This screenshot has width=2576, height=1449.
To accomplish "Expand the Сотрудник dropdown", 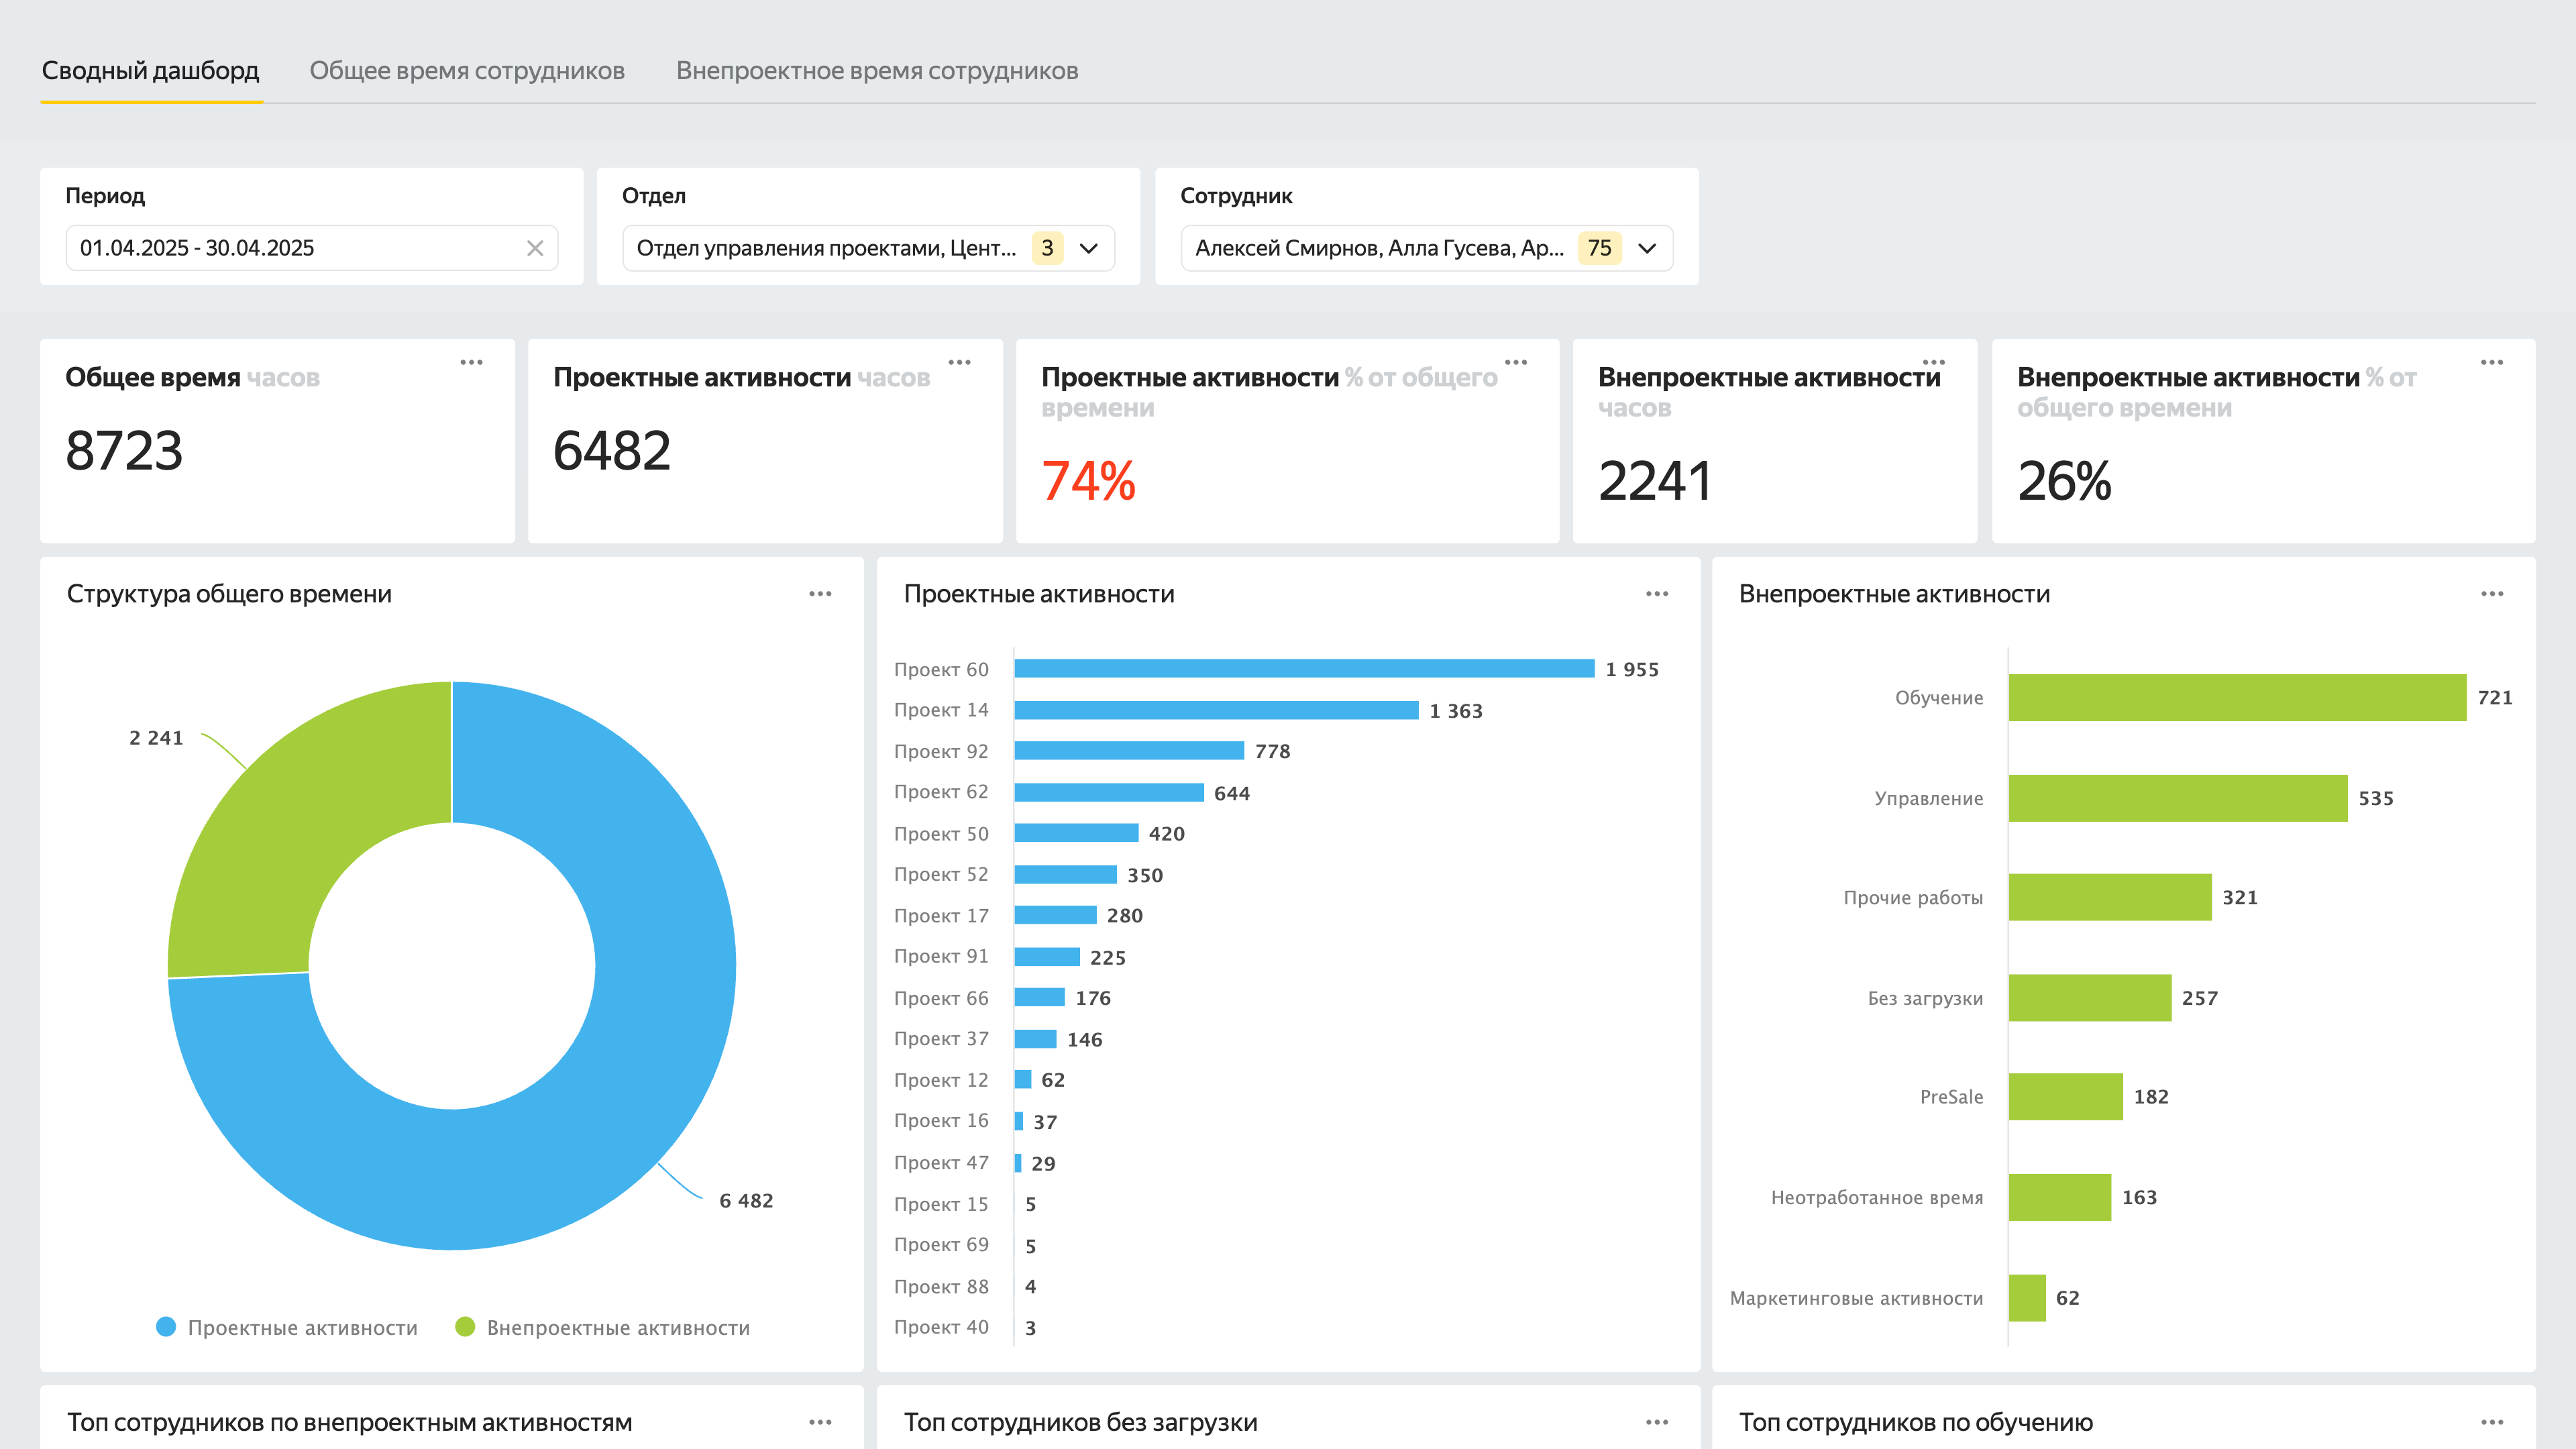I will click(x=1647, y=248).
